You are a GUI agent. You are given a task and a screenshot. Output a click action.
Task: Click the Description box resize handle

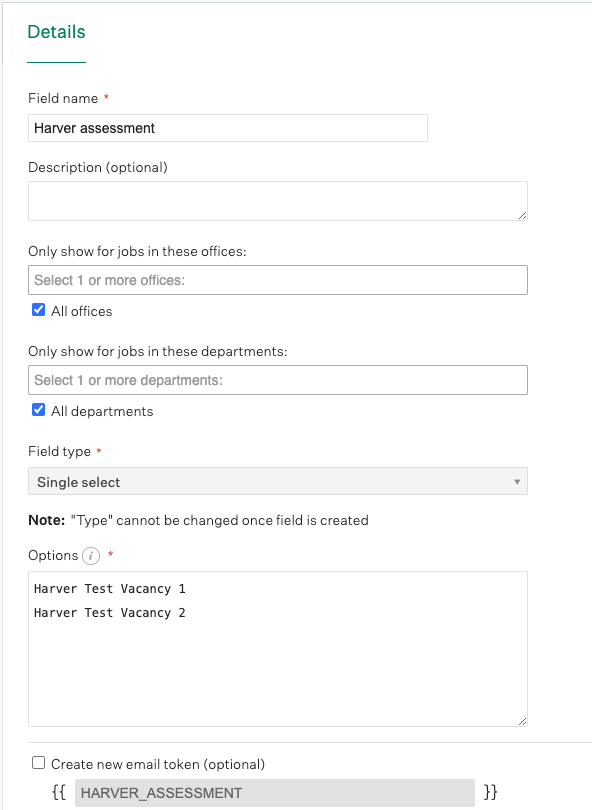coord(522,215)
